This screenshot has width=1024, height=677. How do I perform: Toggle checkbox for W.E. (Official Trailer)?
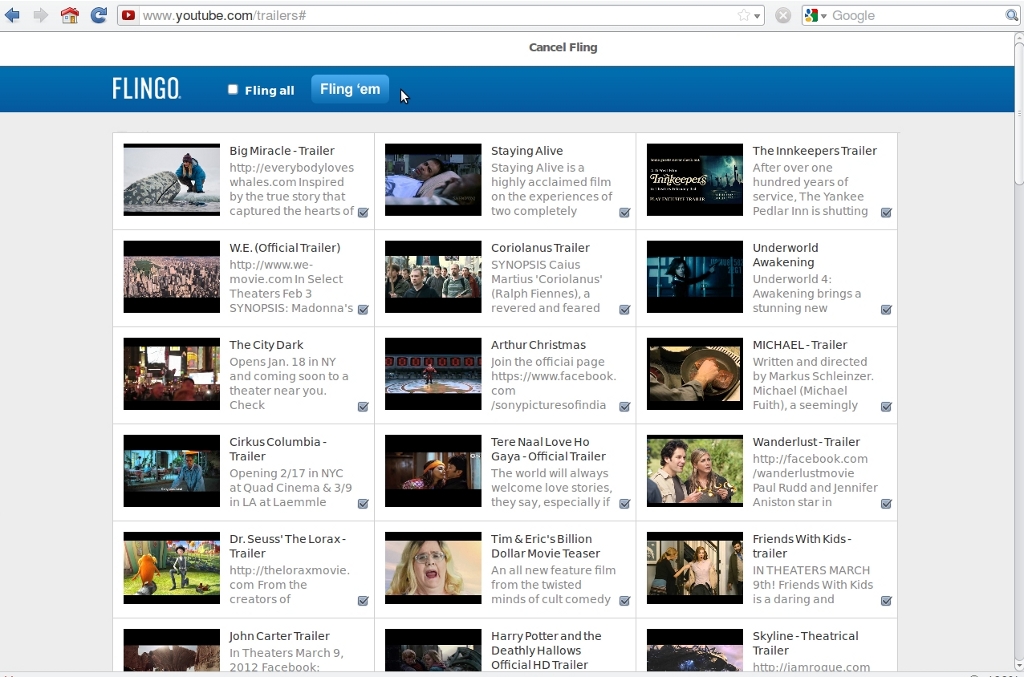pyautogui.click(x=363, y=309)
